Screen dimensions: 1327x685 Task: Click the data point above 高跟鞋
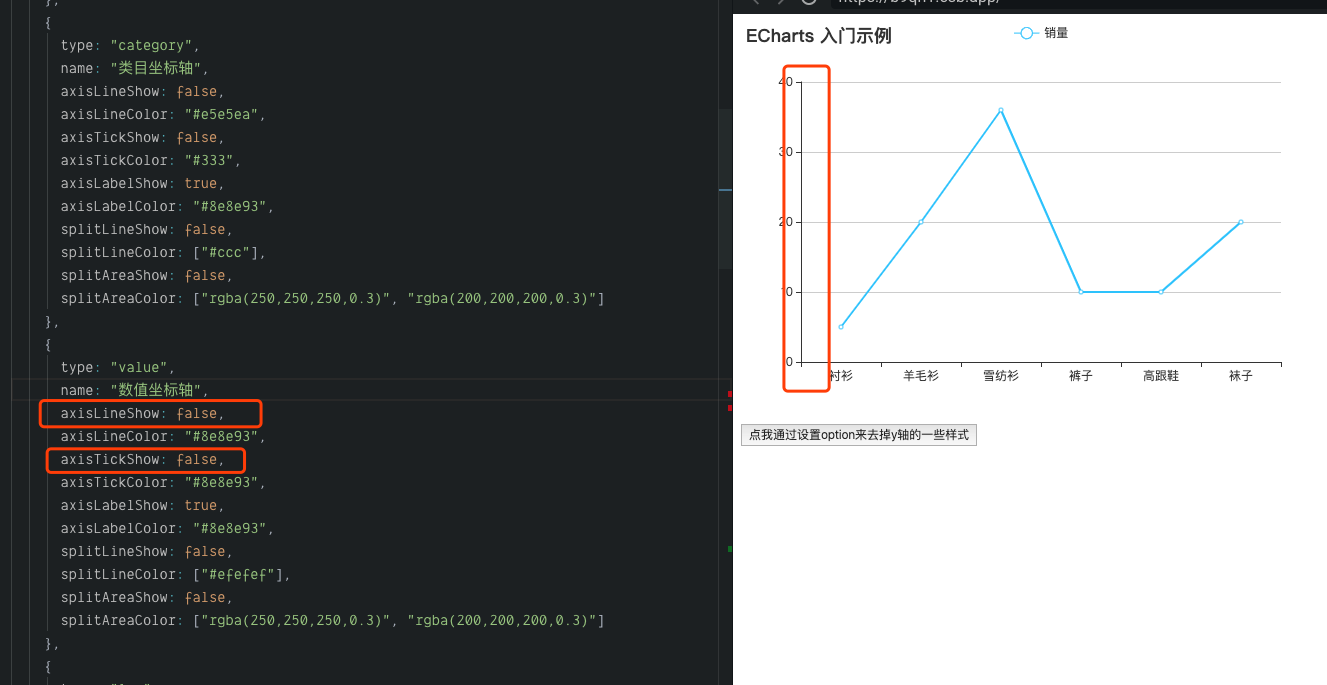(x=1160, y=292)
